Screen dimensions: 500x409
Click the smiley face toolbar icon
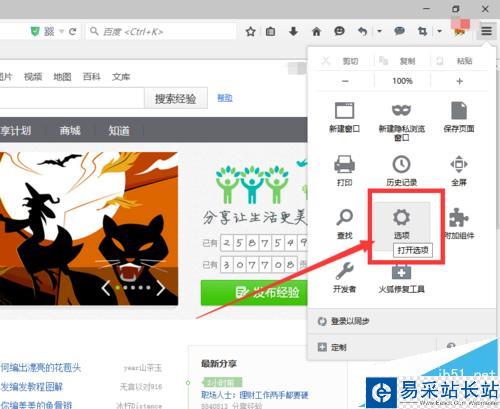[x=339, y=31]
